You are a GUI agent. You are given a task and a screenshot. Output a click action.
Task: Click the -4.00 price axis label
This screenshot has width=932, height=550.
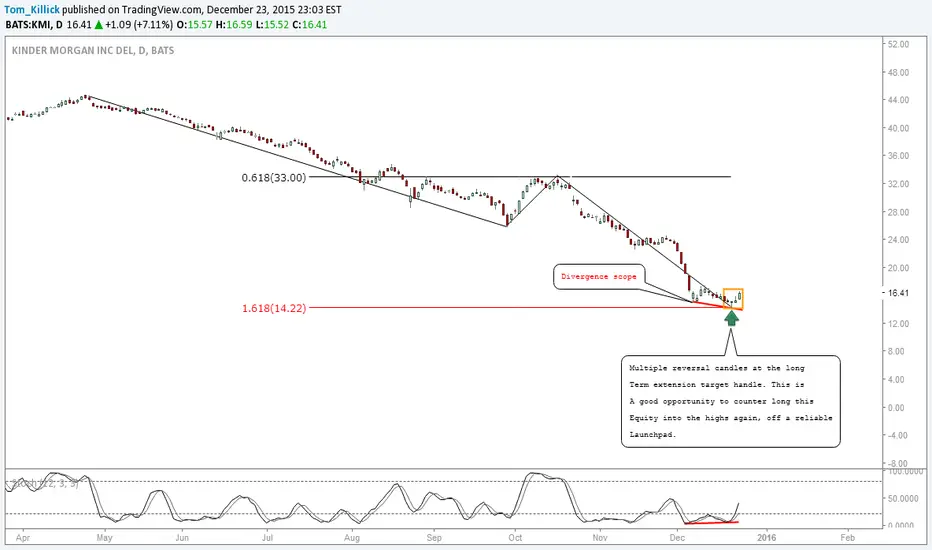(x=898, y=435)
